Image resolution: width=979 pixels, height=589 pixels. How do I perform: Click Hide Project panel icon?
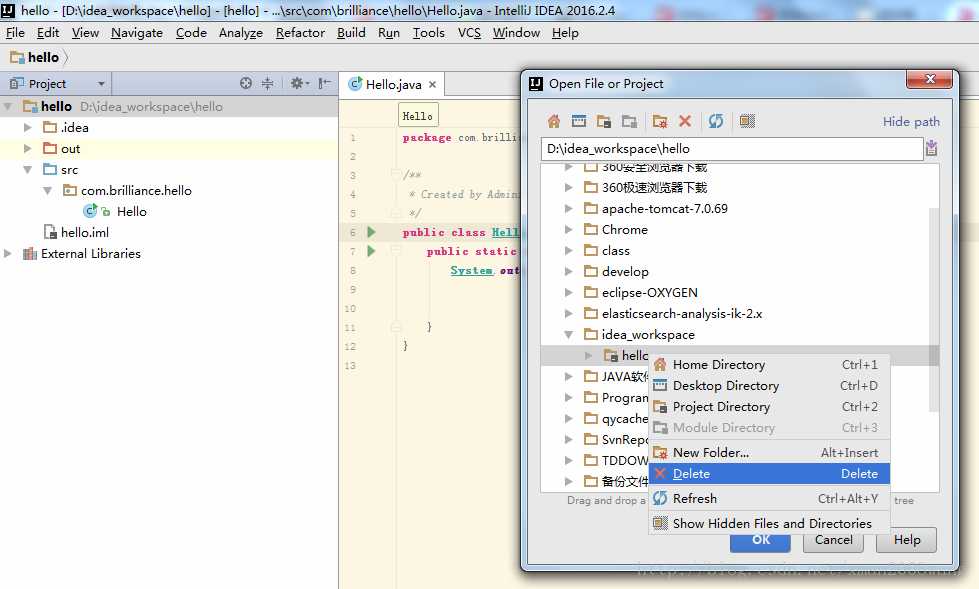[x=324, y=83]
